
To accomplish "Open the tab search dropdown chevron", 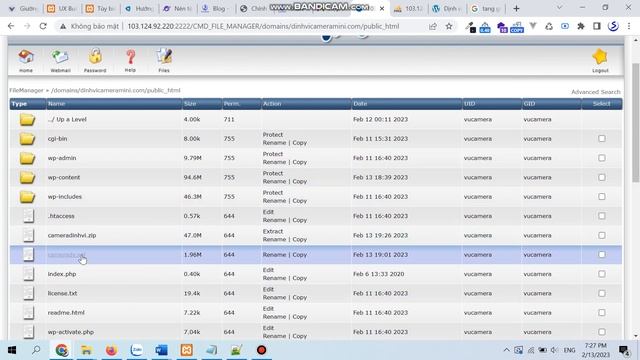I will tap(560, 8).
